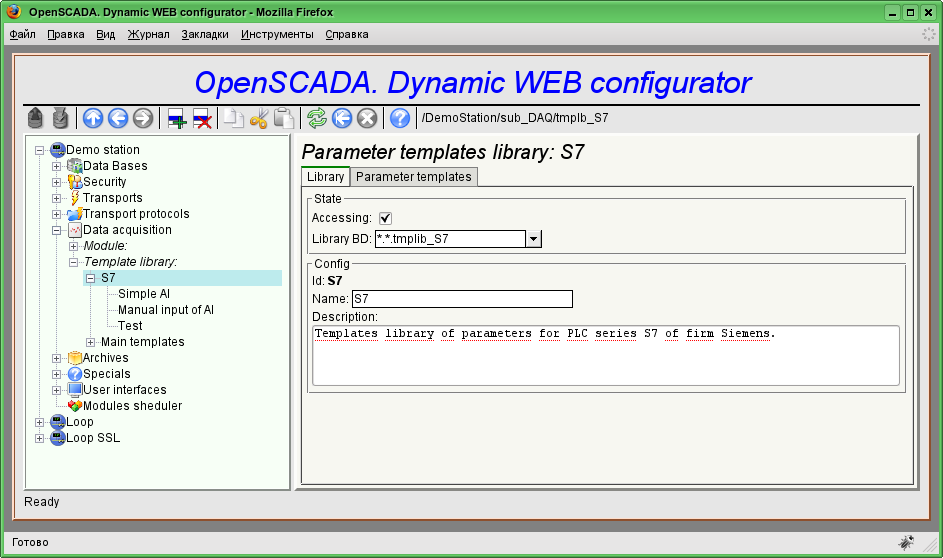
Task: Click the Data acquisition chart icon
Action: pos(75,230)
